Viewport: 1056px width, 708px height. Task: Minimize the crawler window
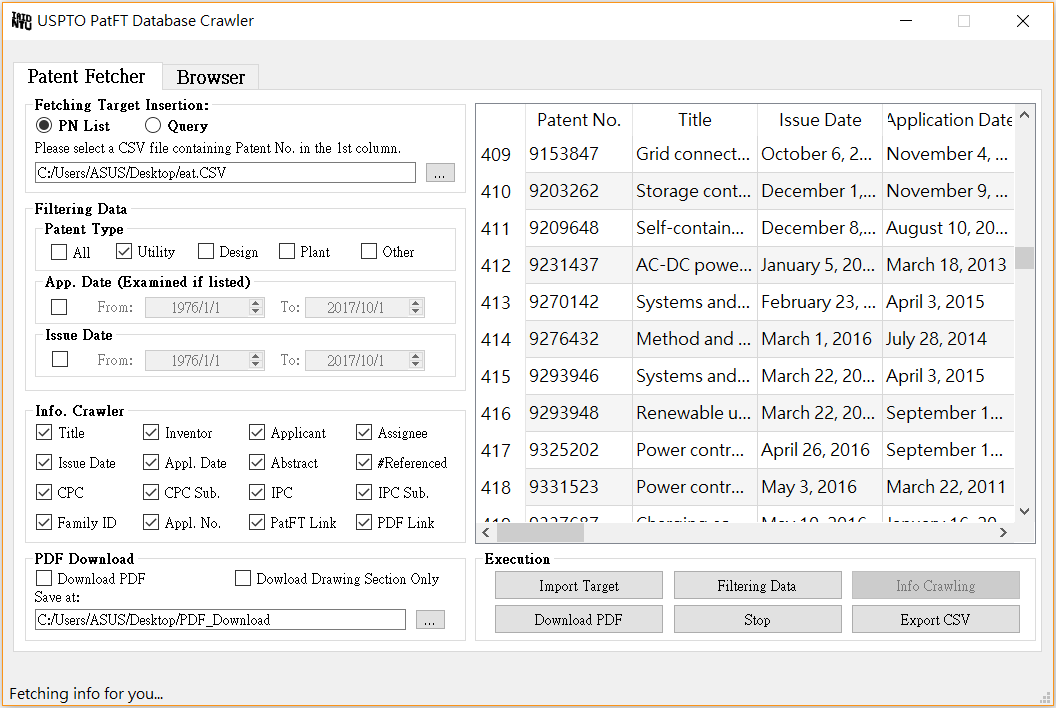coord(906,21)
